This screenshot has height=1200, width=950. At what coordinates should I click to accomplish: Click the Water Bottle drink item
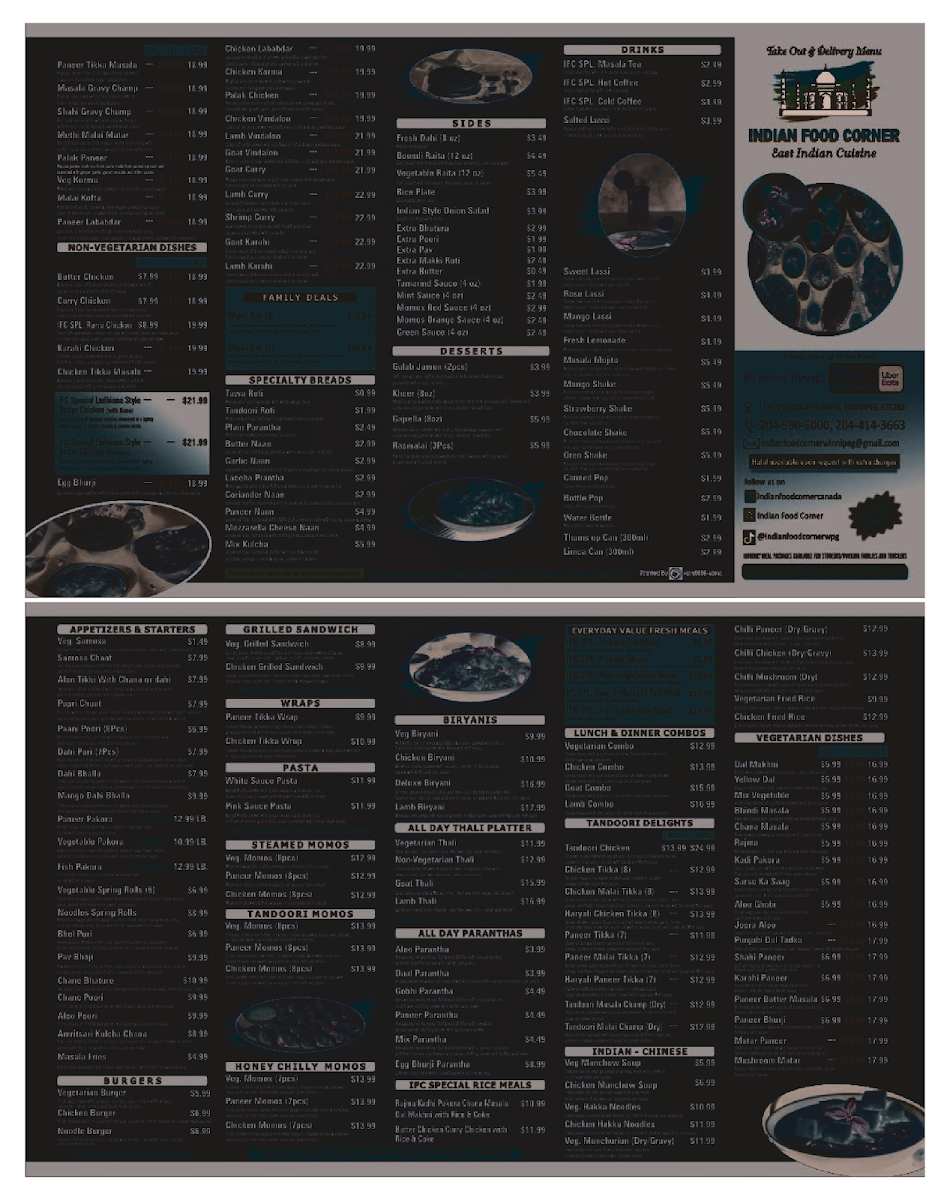tap(588, 518)
